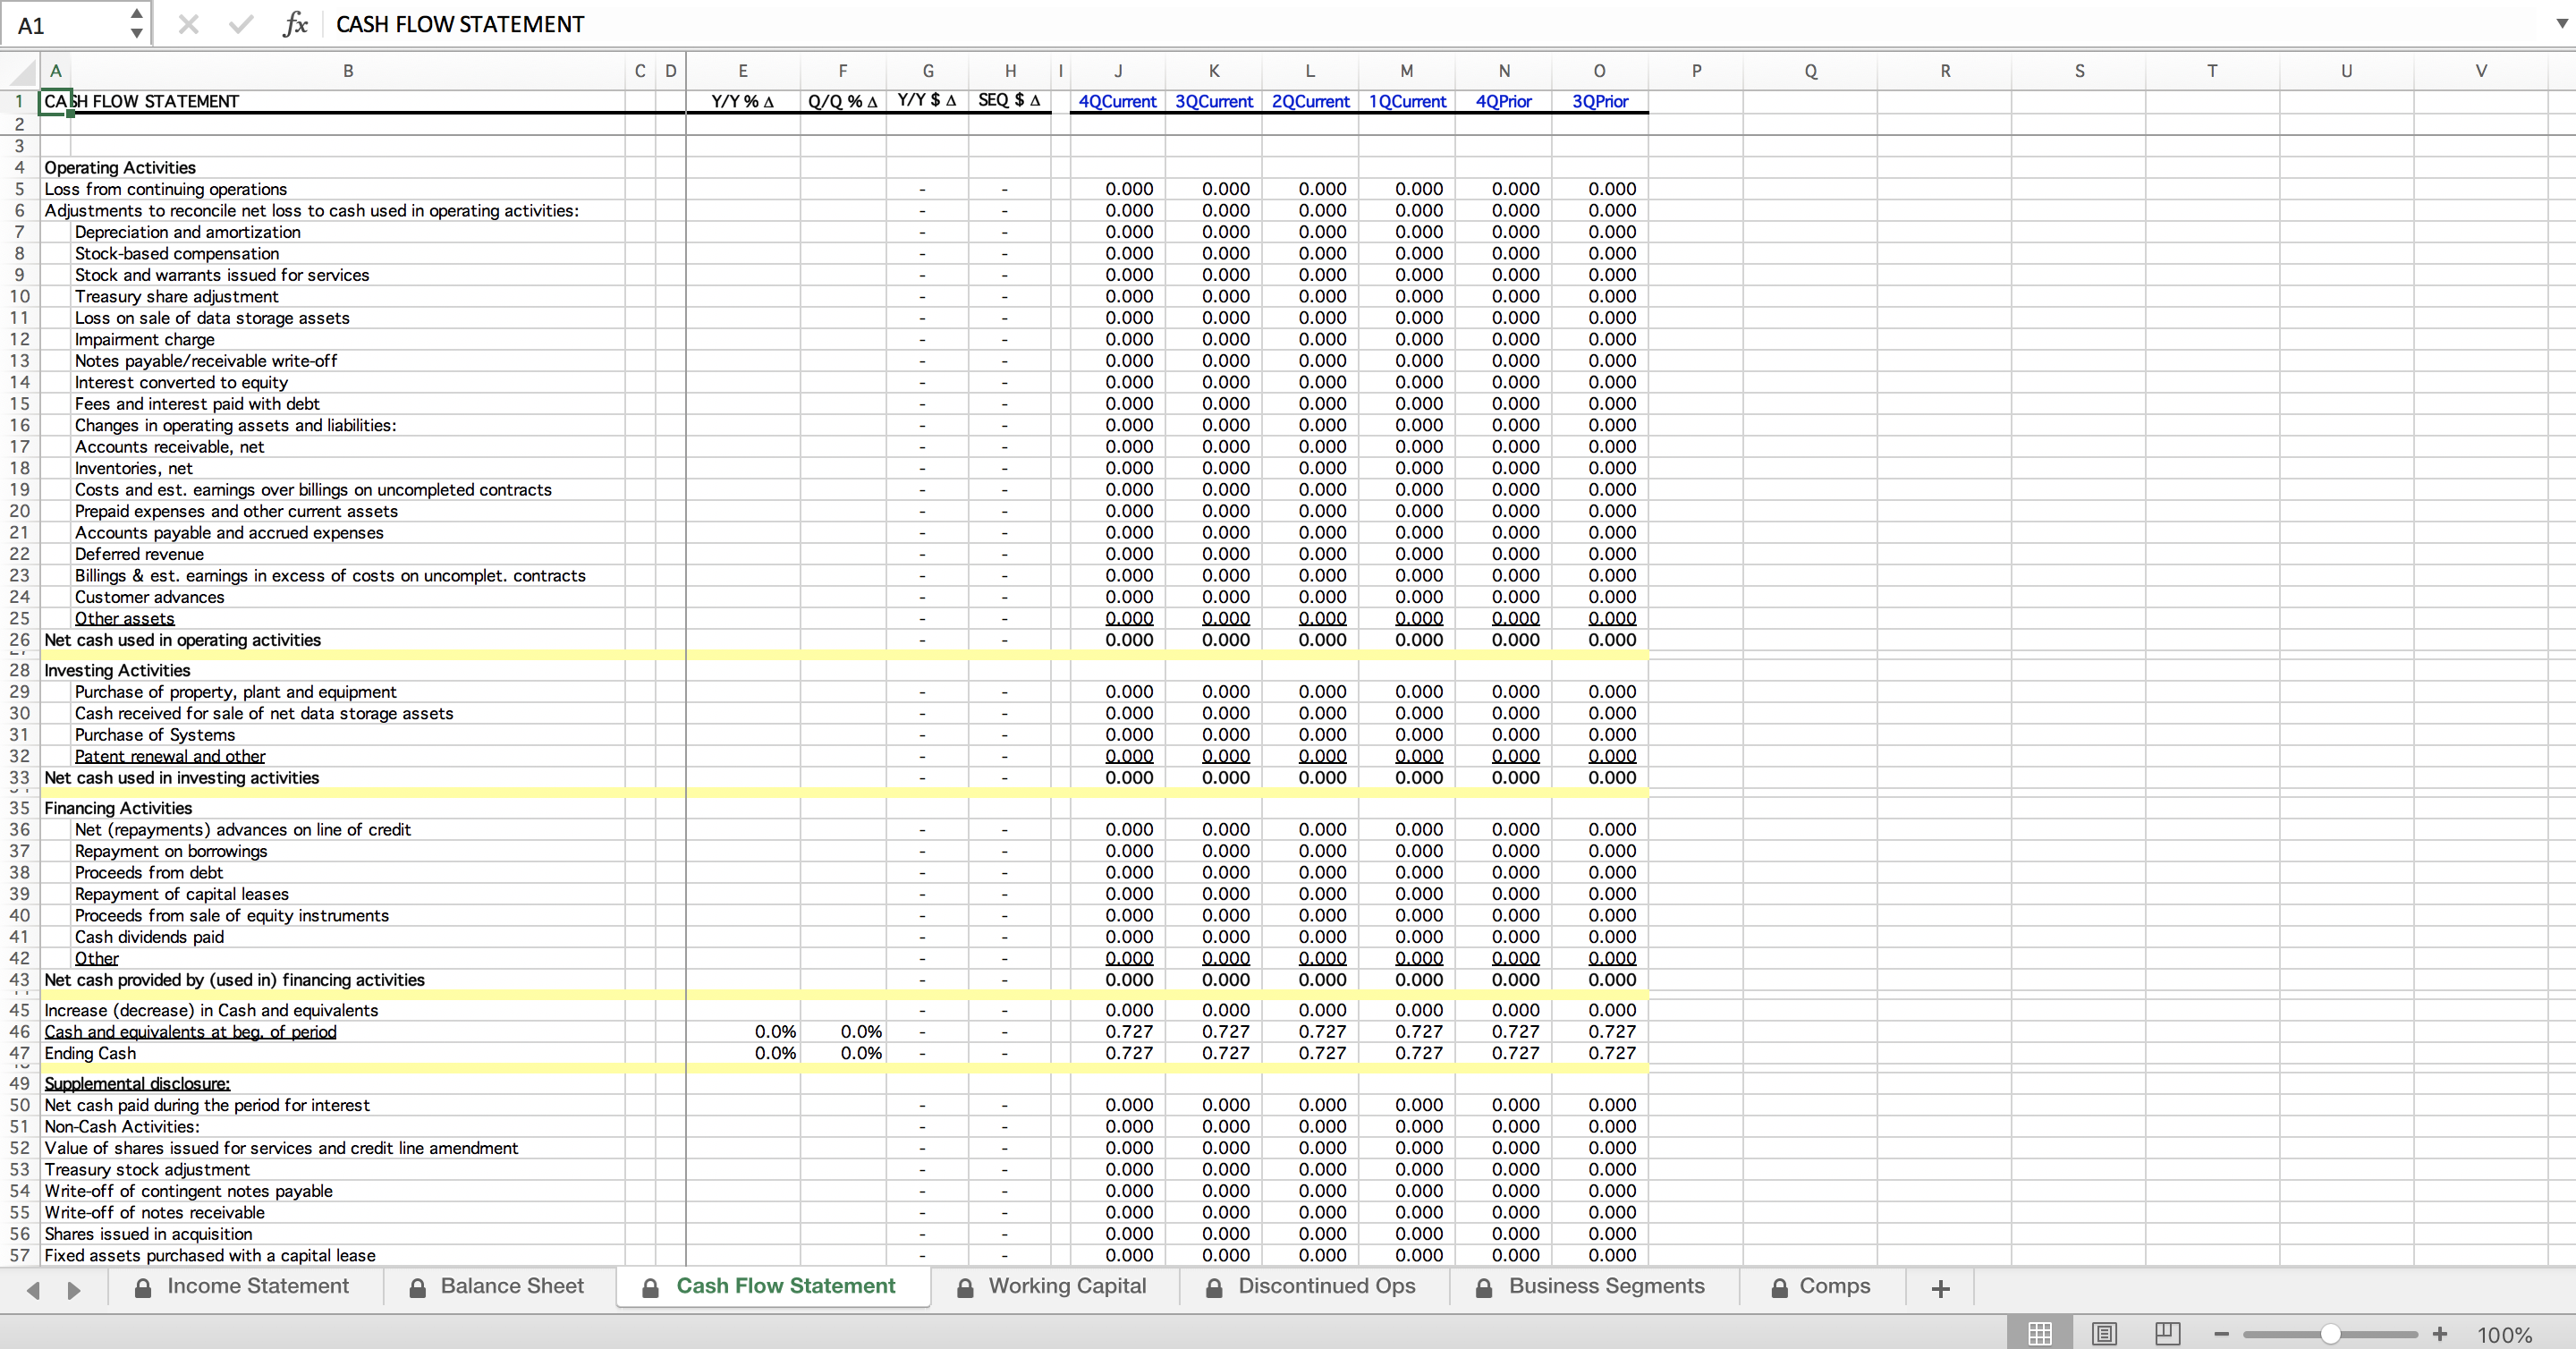Click the 4QPrior column heading cell
The width and height of the screenshot is (2576, 1349).
coord(1504,101)
